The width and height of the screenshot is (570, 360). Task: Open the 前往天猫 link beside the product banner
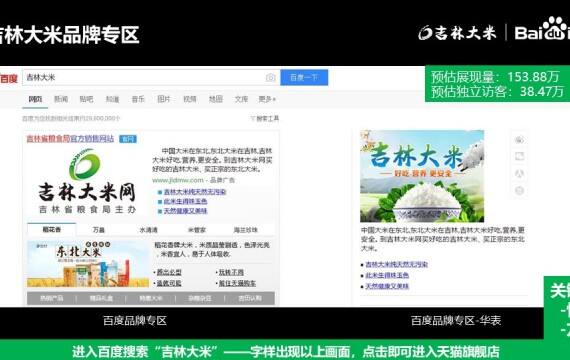point(237,283)
